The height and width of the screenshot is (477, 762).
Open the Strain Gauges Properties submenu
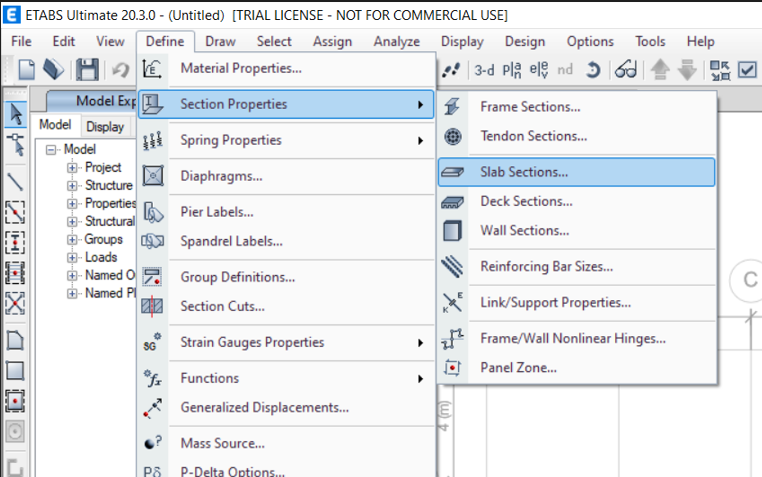coord(286,343)
